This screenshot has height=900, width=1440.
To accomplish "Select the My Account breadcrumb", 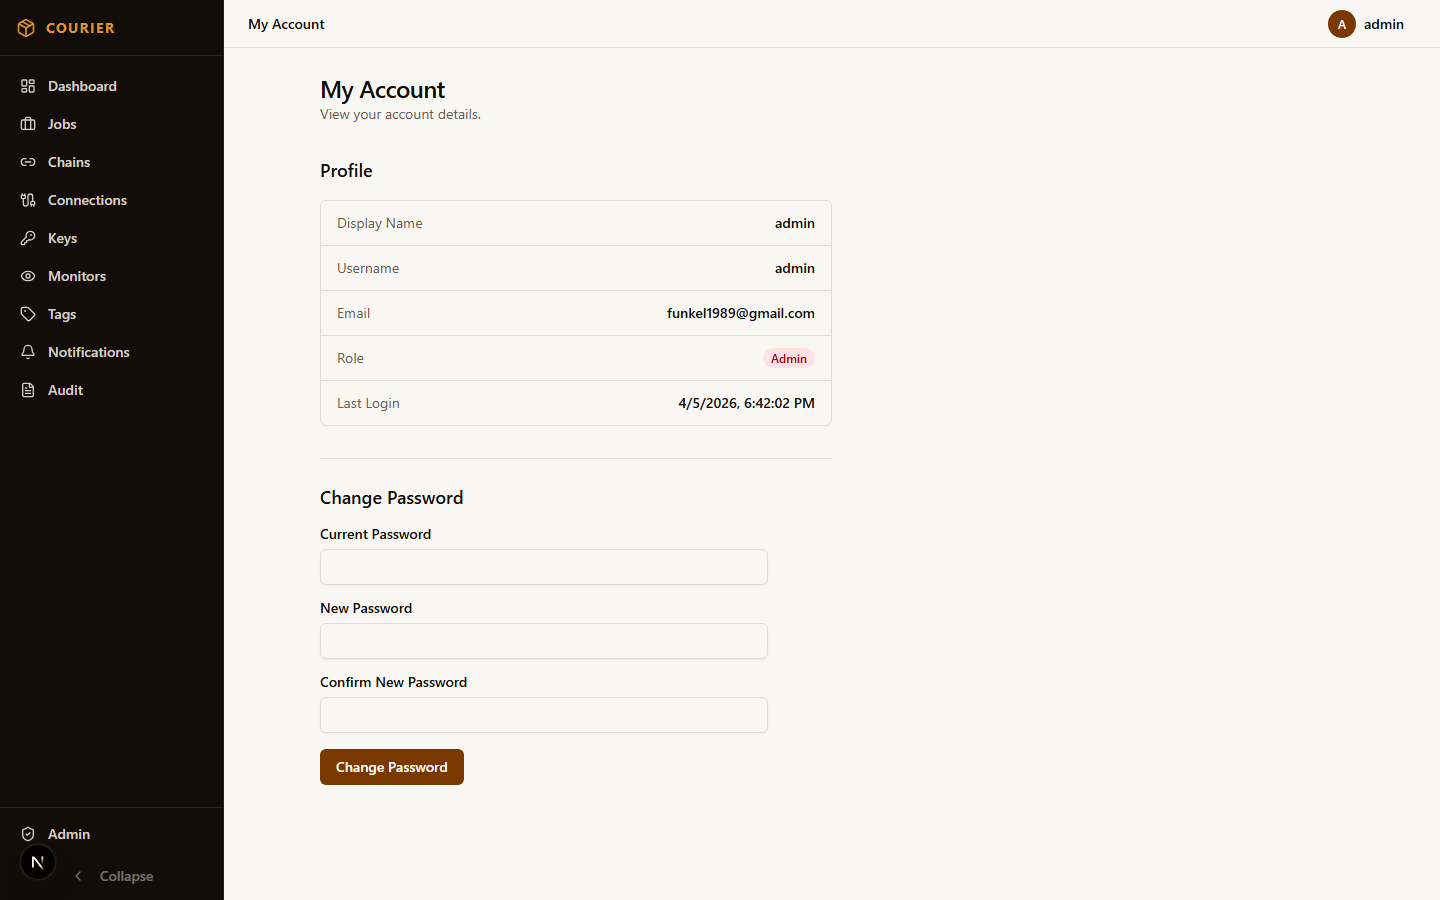I will tap(286, 24).
